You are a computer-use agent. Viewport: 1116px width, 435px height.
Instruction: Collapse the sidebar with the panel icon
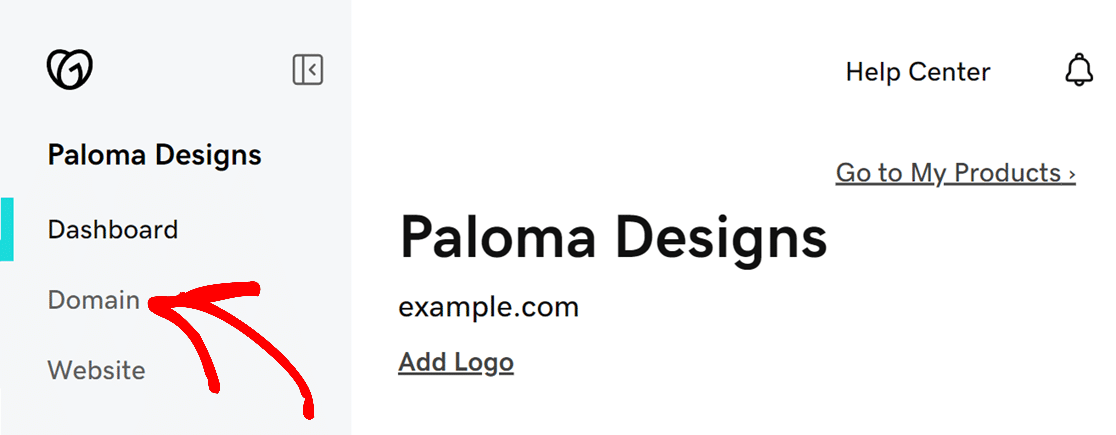pos(308,70)
